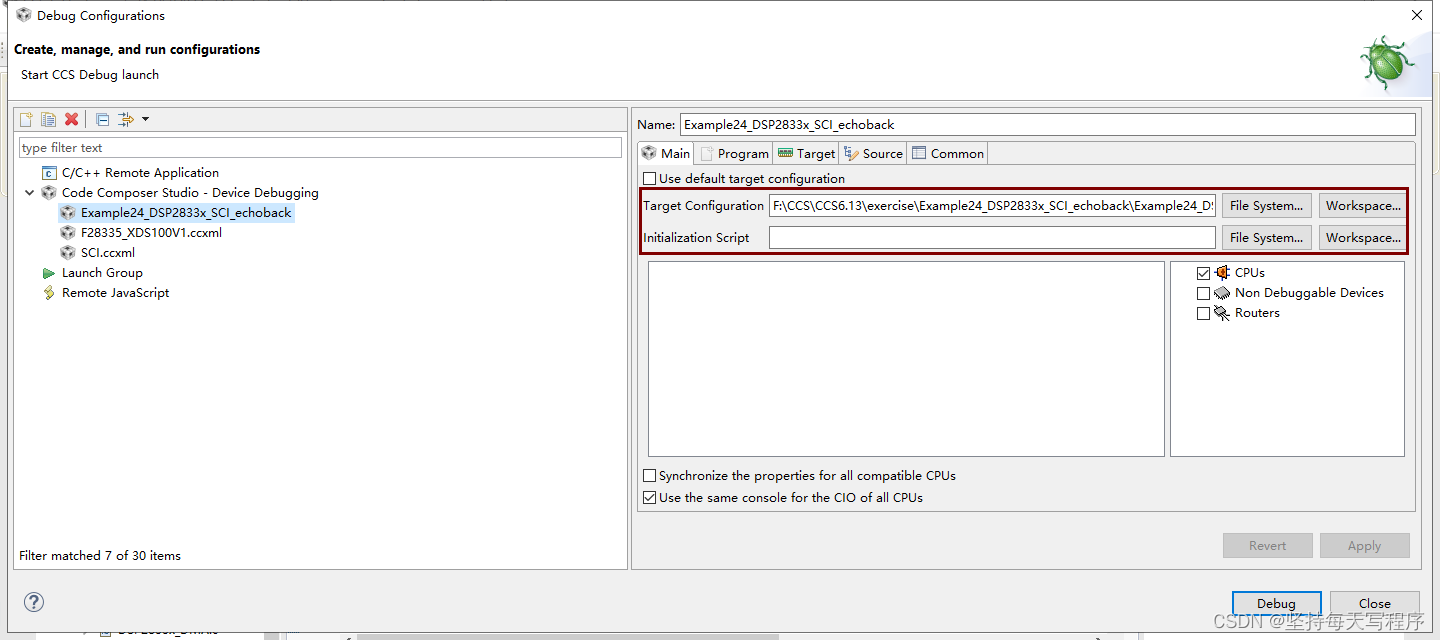Click the Close button at bottom
Viewport: 1440px width, 640px height.
pyautogui.click(x=1374, y=603)
